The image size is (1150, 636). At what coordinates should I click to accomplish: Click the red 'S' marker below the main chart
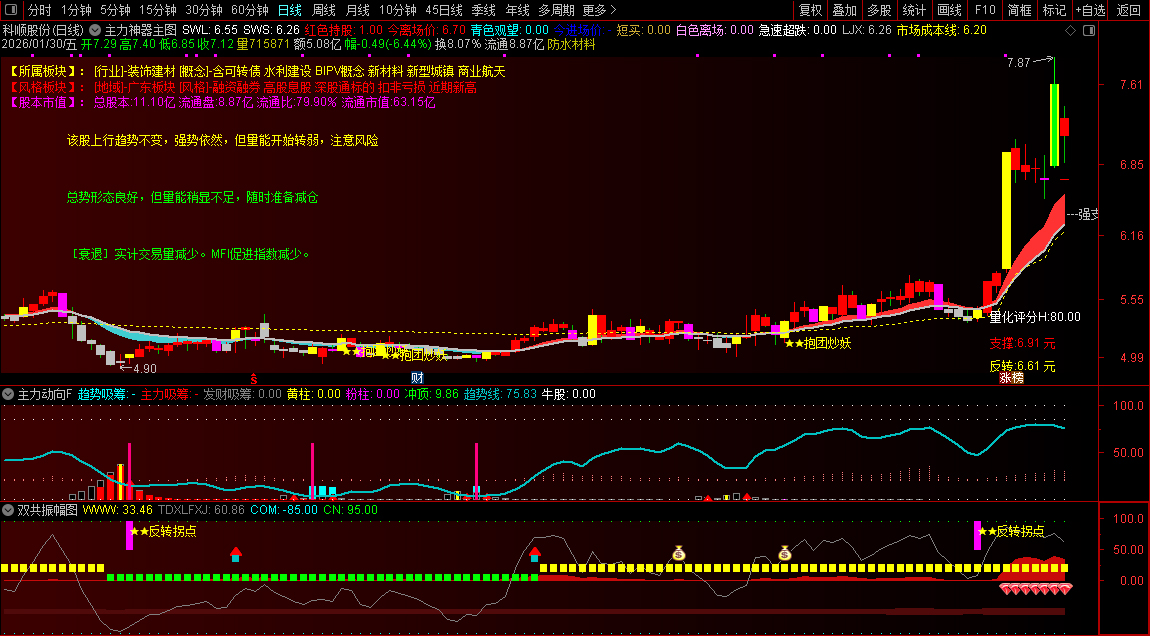coord(254,379)
